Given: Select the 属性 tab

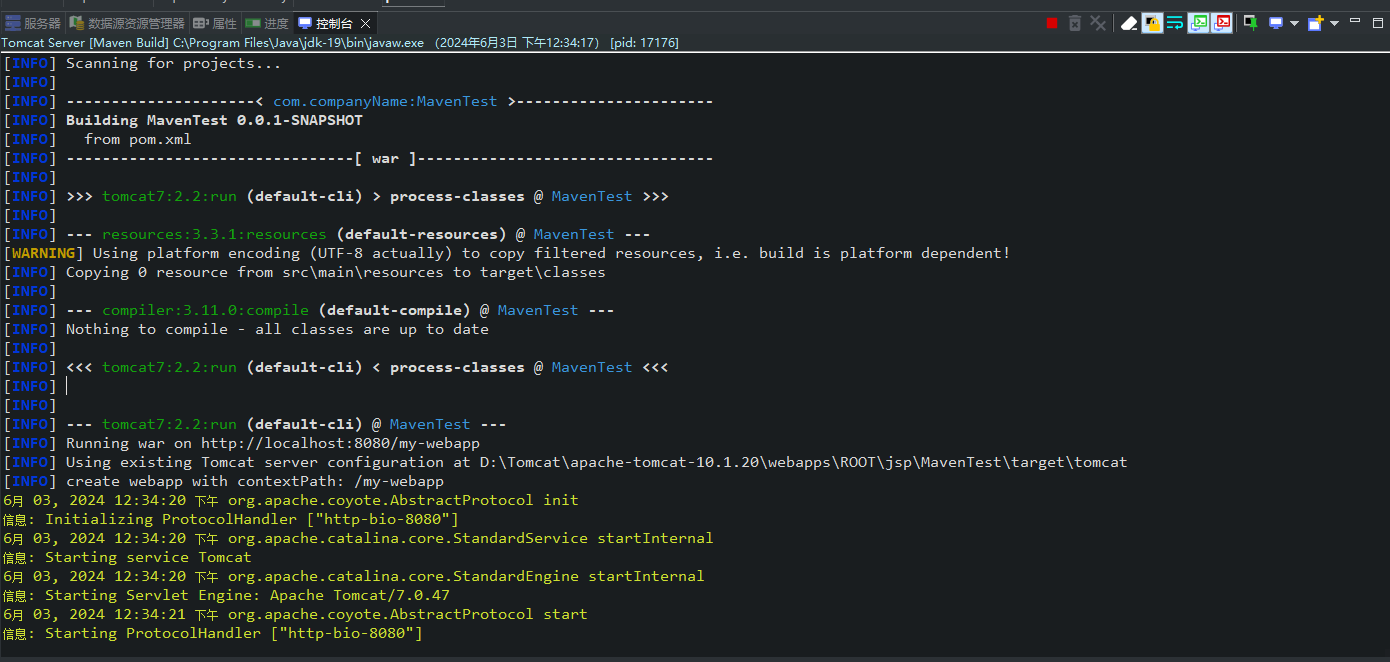Looking at the screenshot, I should click(x=217, y=23).
